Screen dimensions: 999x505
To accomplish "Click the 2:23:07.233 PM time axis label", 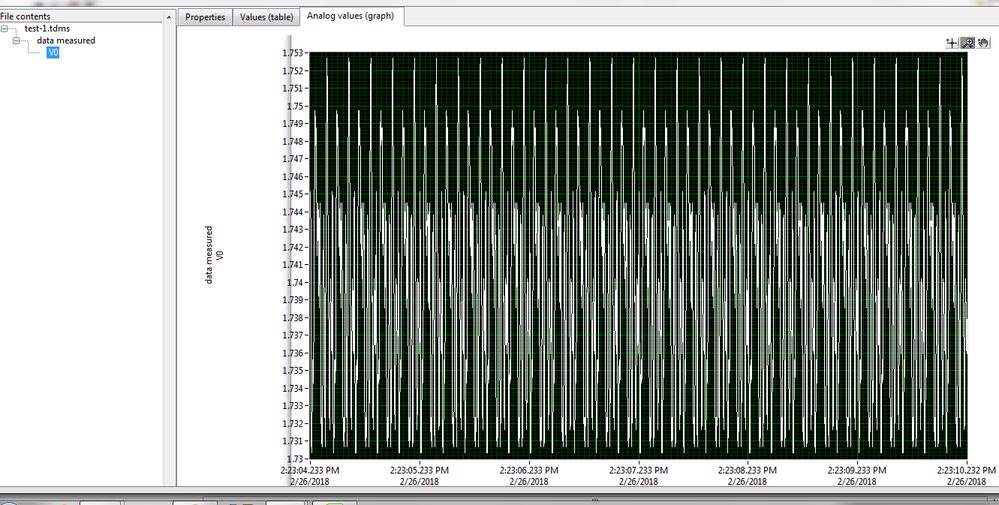I will (x=638, y=470).
